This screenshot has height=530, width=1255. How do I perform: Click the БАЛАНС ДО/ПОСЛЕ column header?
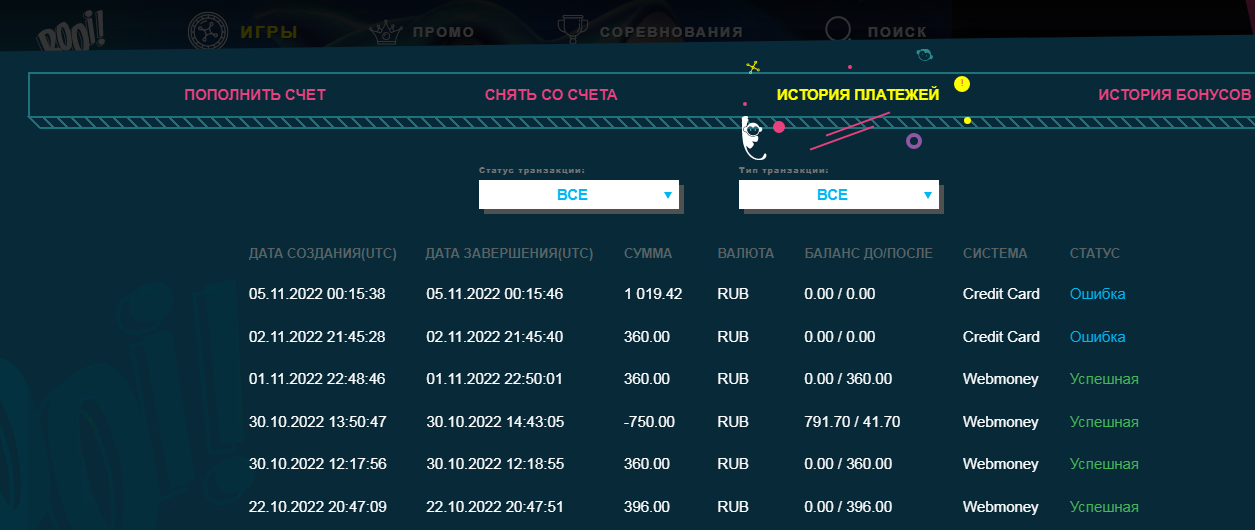coord(869,254)
